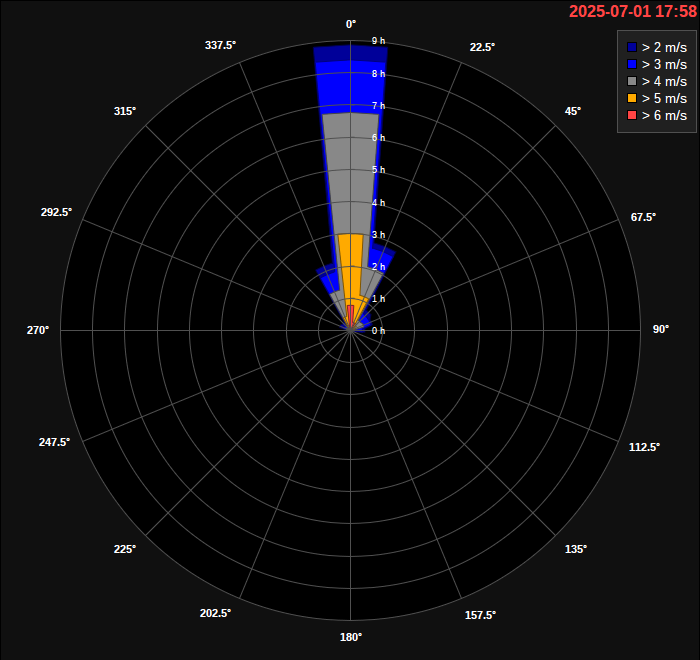Click the '4 h' radial axis label
The height and width of the screenshot is (660, 700).
coord(379,203)
